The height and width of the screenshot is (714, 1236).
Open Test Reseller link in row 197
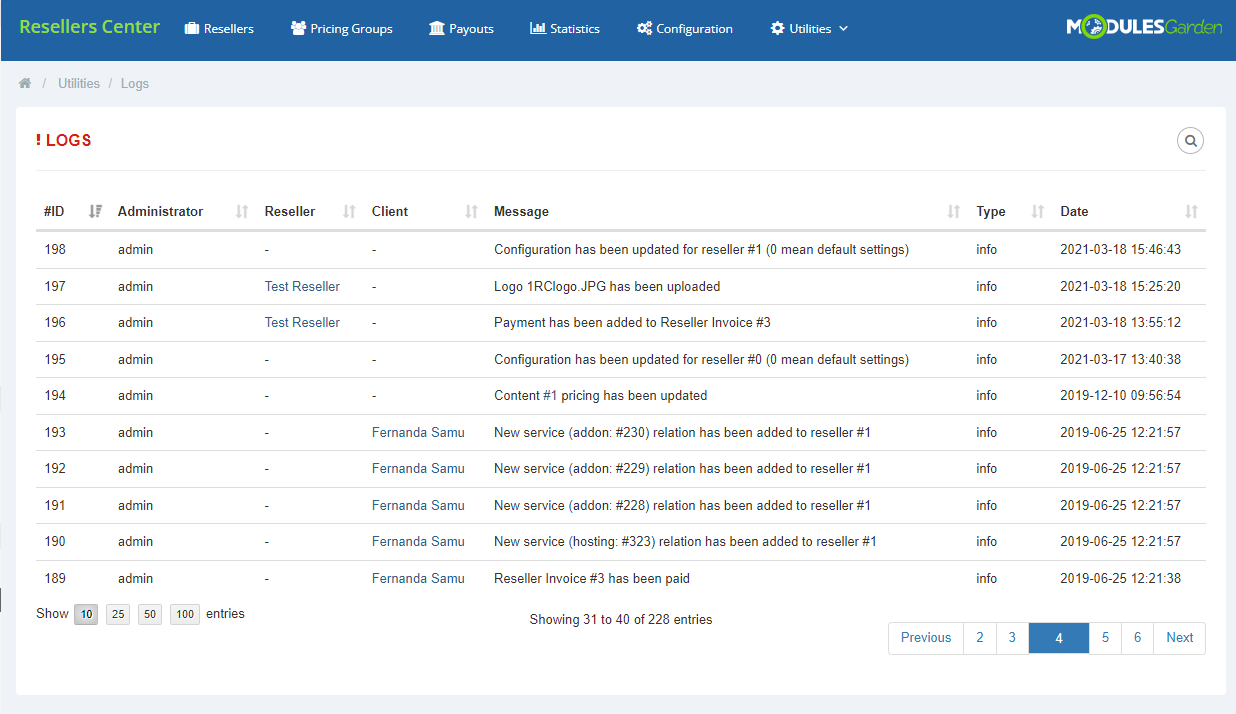click(x=302, y=286)
